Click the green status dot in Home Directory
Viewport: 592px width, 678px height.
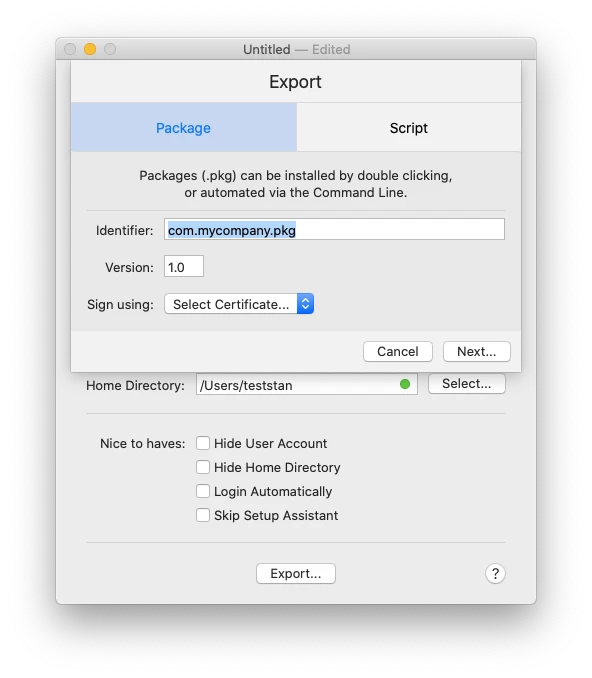tap(405, 384)
